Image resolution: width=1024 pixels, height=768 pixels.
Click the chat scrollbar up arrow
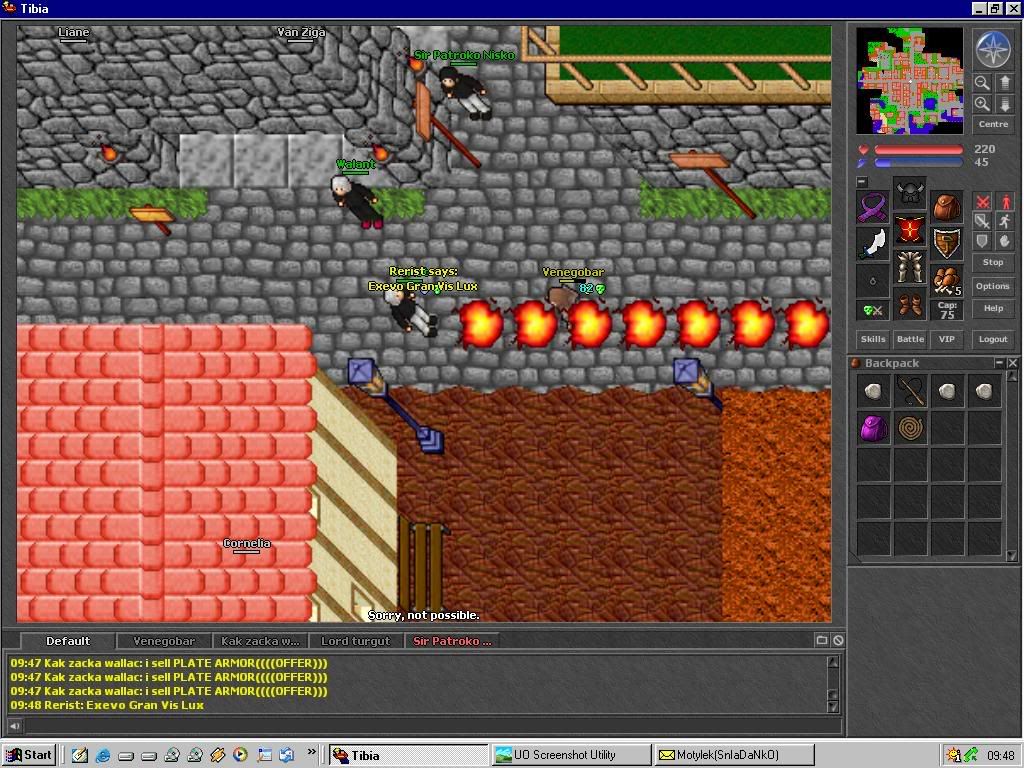pos(833,662)
